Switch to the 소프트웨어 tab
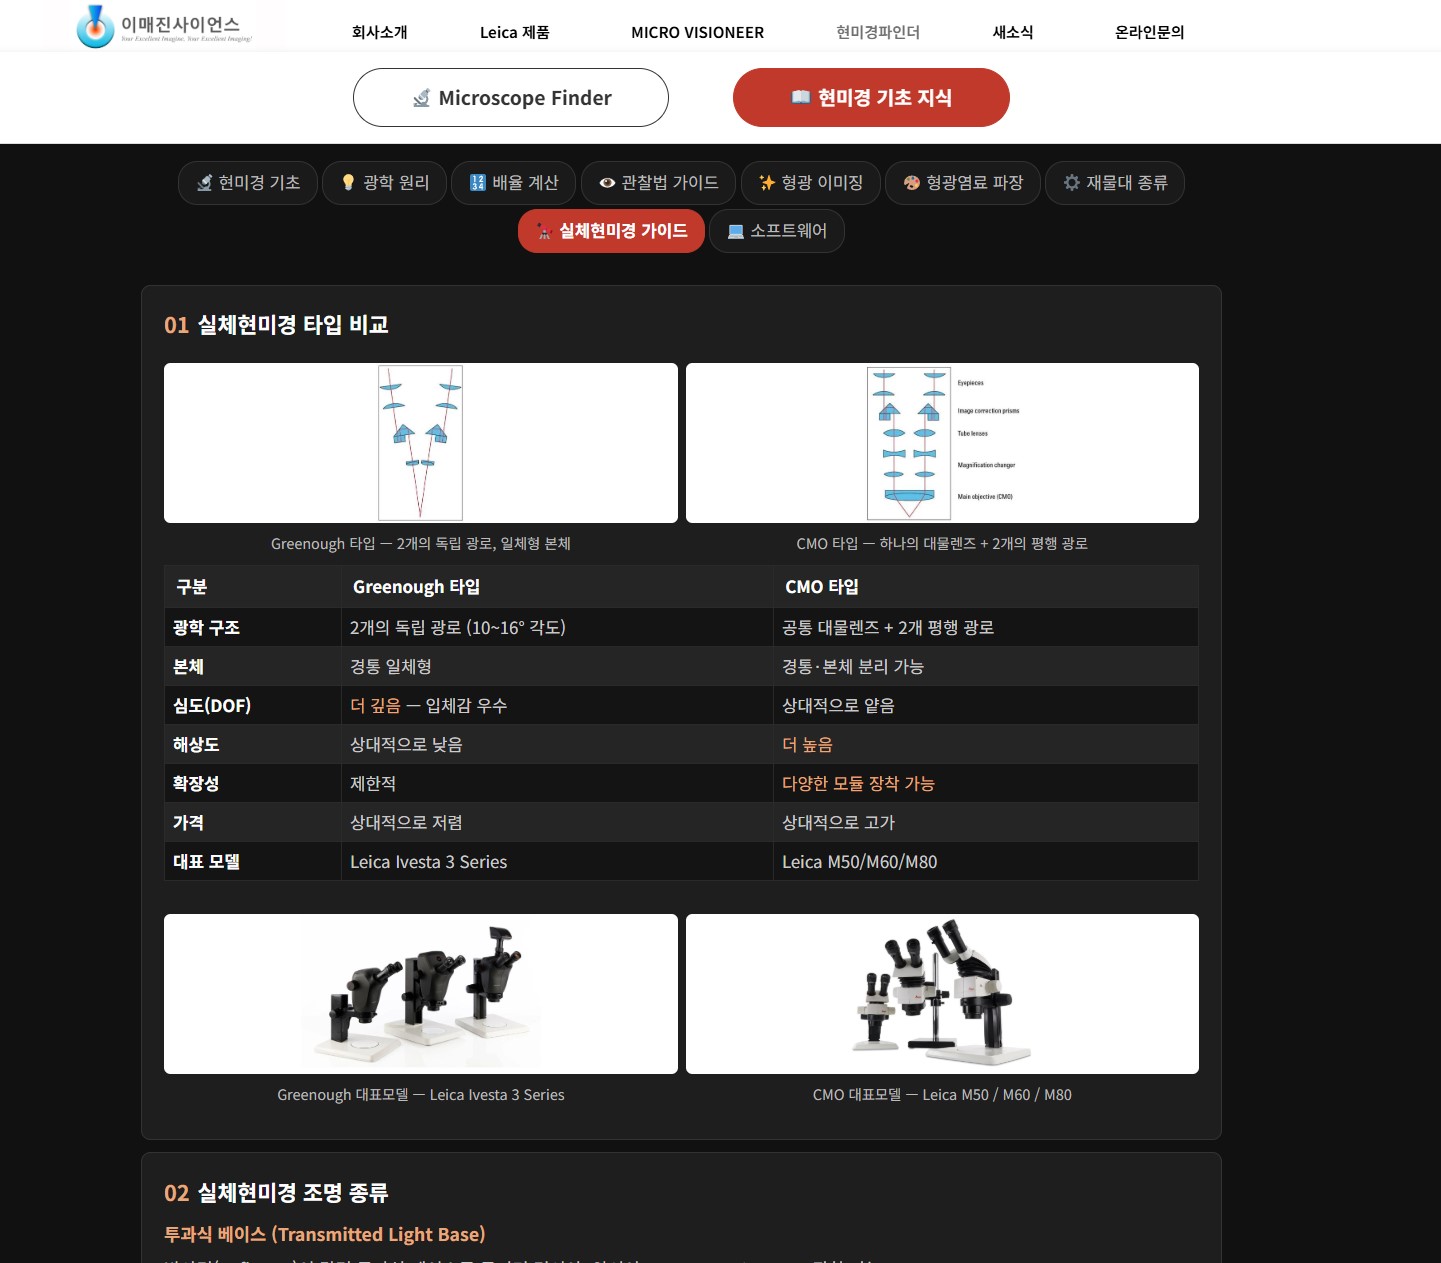Image resolution: width=1441 pixels, height=1263 pixels. (777, 231)
